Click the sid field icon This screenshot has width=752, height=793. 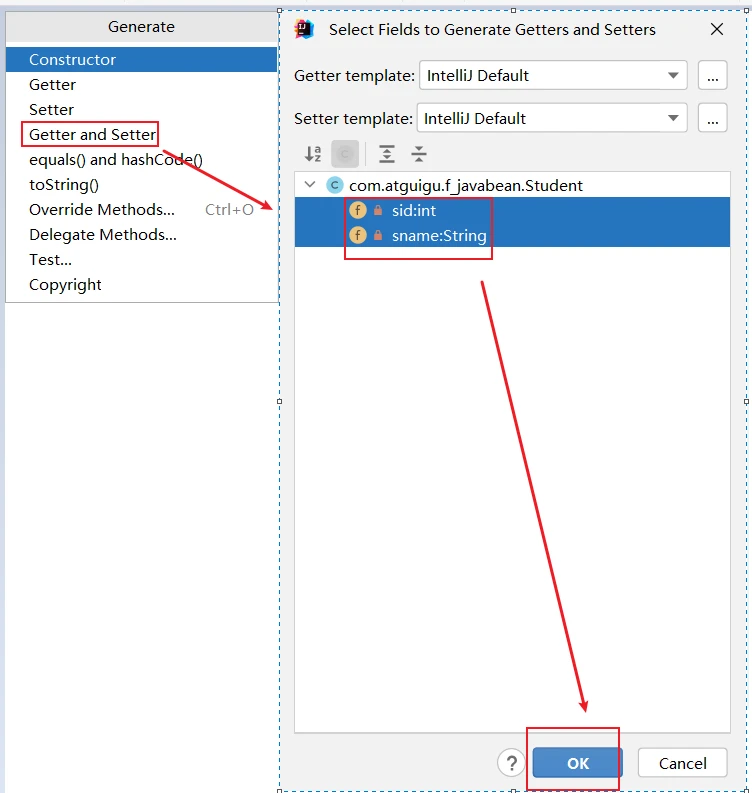[358, 210]
